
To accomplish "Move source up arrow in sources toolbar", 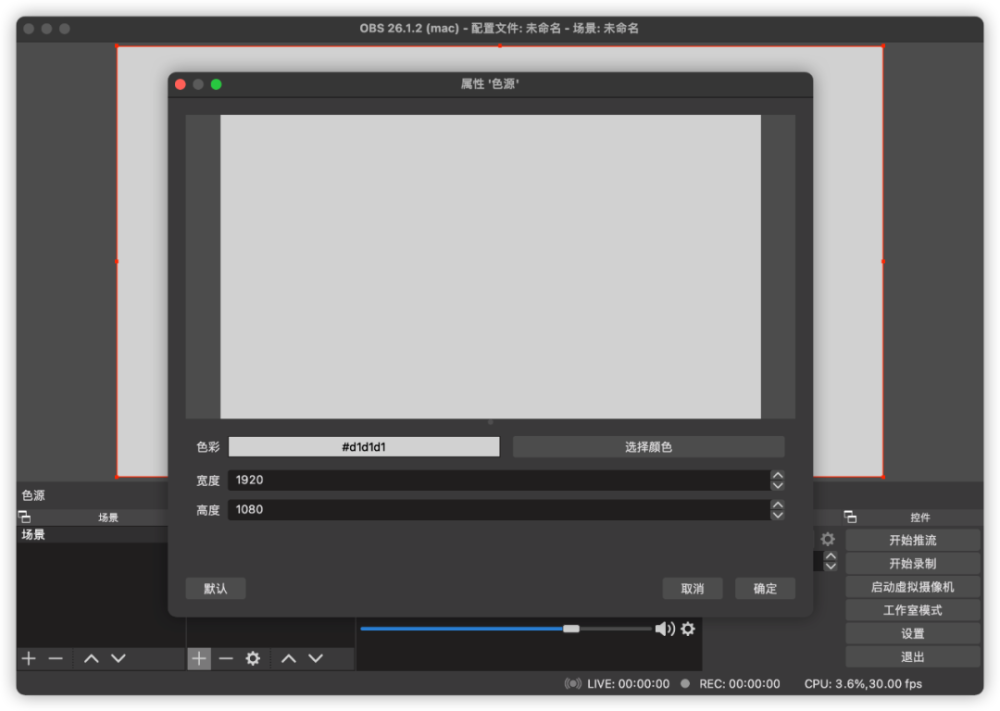I will click(288, 658).
